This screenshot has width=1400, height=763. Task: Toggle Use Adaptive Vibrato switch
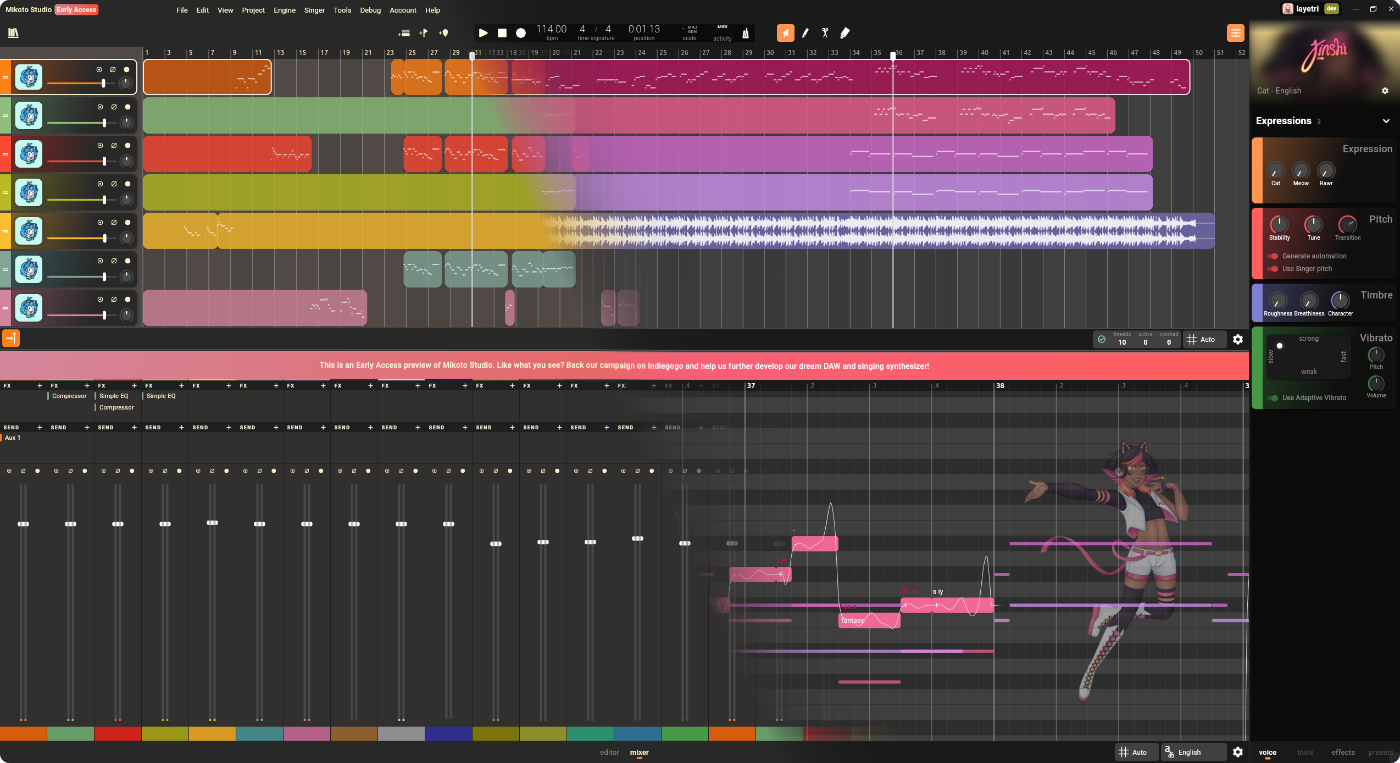pyautogui.click(x=1274, y=398)
